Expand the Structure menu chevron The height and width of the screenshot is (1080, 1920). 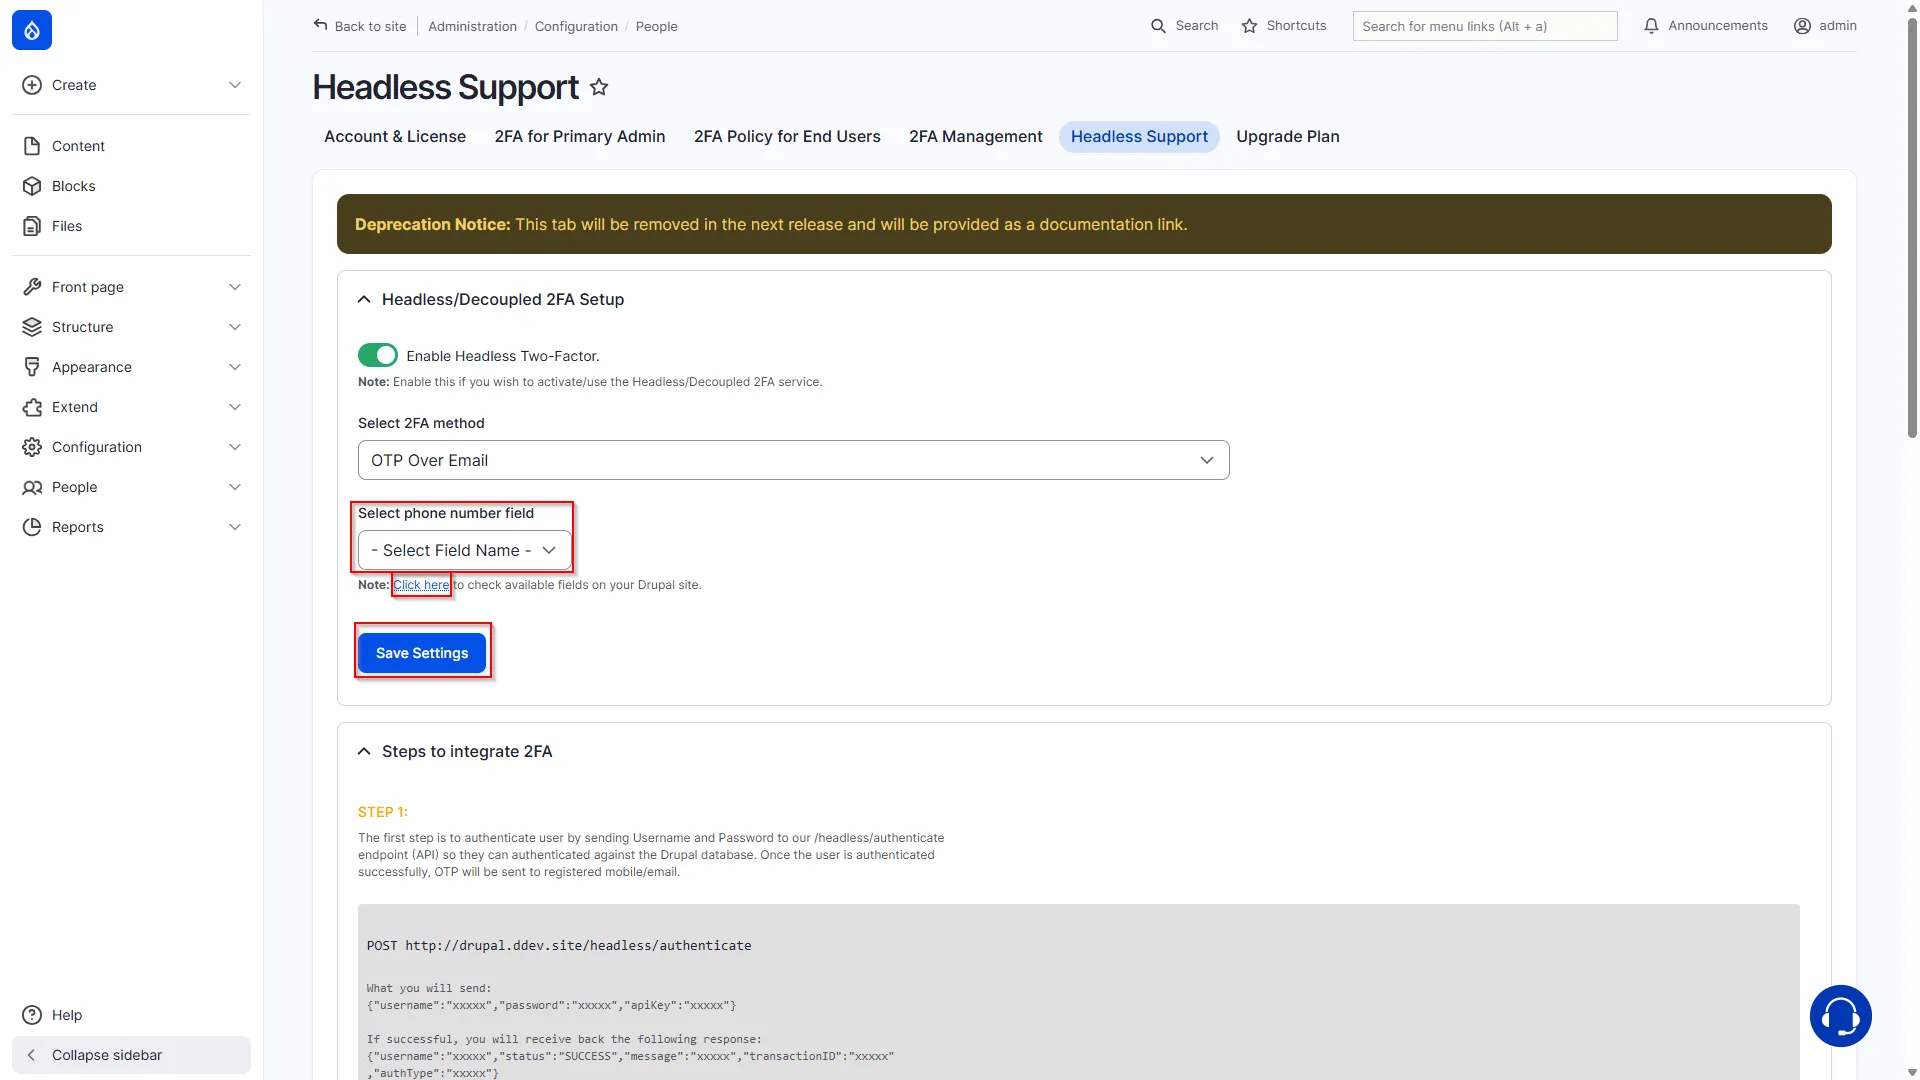pos(235,327)
